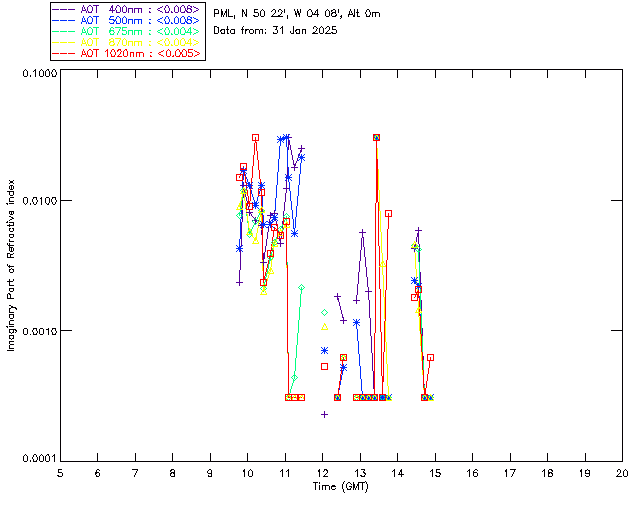The height and width of the screenshot is (512, 640).
Task: Select the blue dashed line sample in legend
Action: (64, 20)
